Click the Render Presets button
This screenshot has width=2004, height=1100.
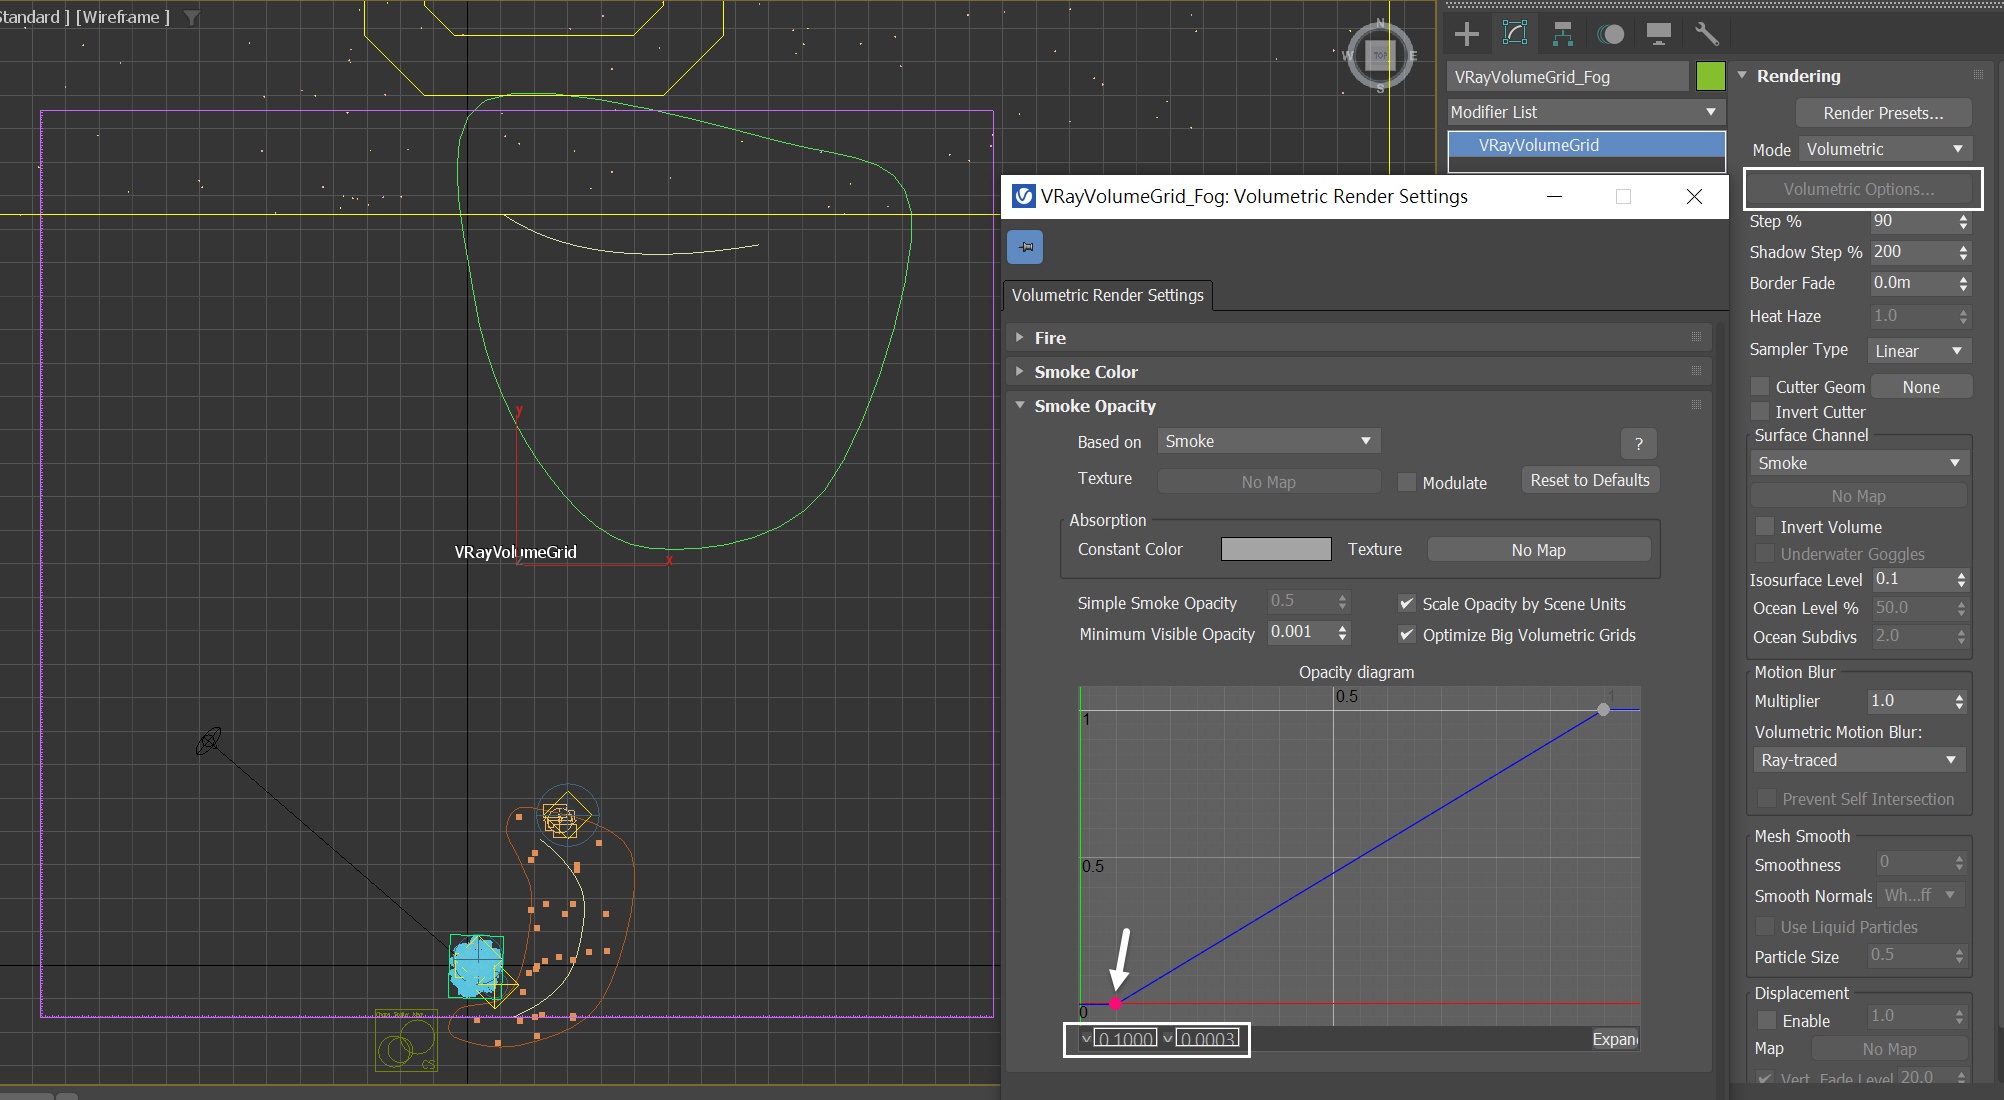(1883, 113)
